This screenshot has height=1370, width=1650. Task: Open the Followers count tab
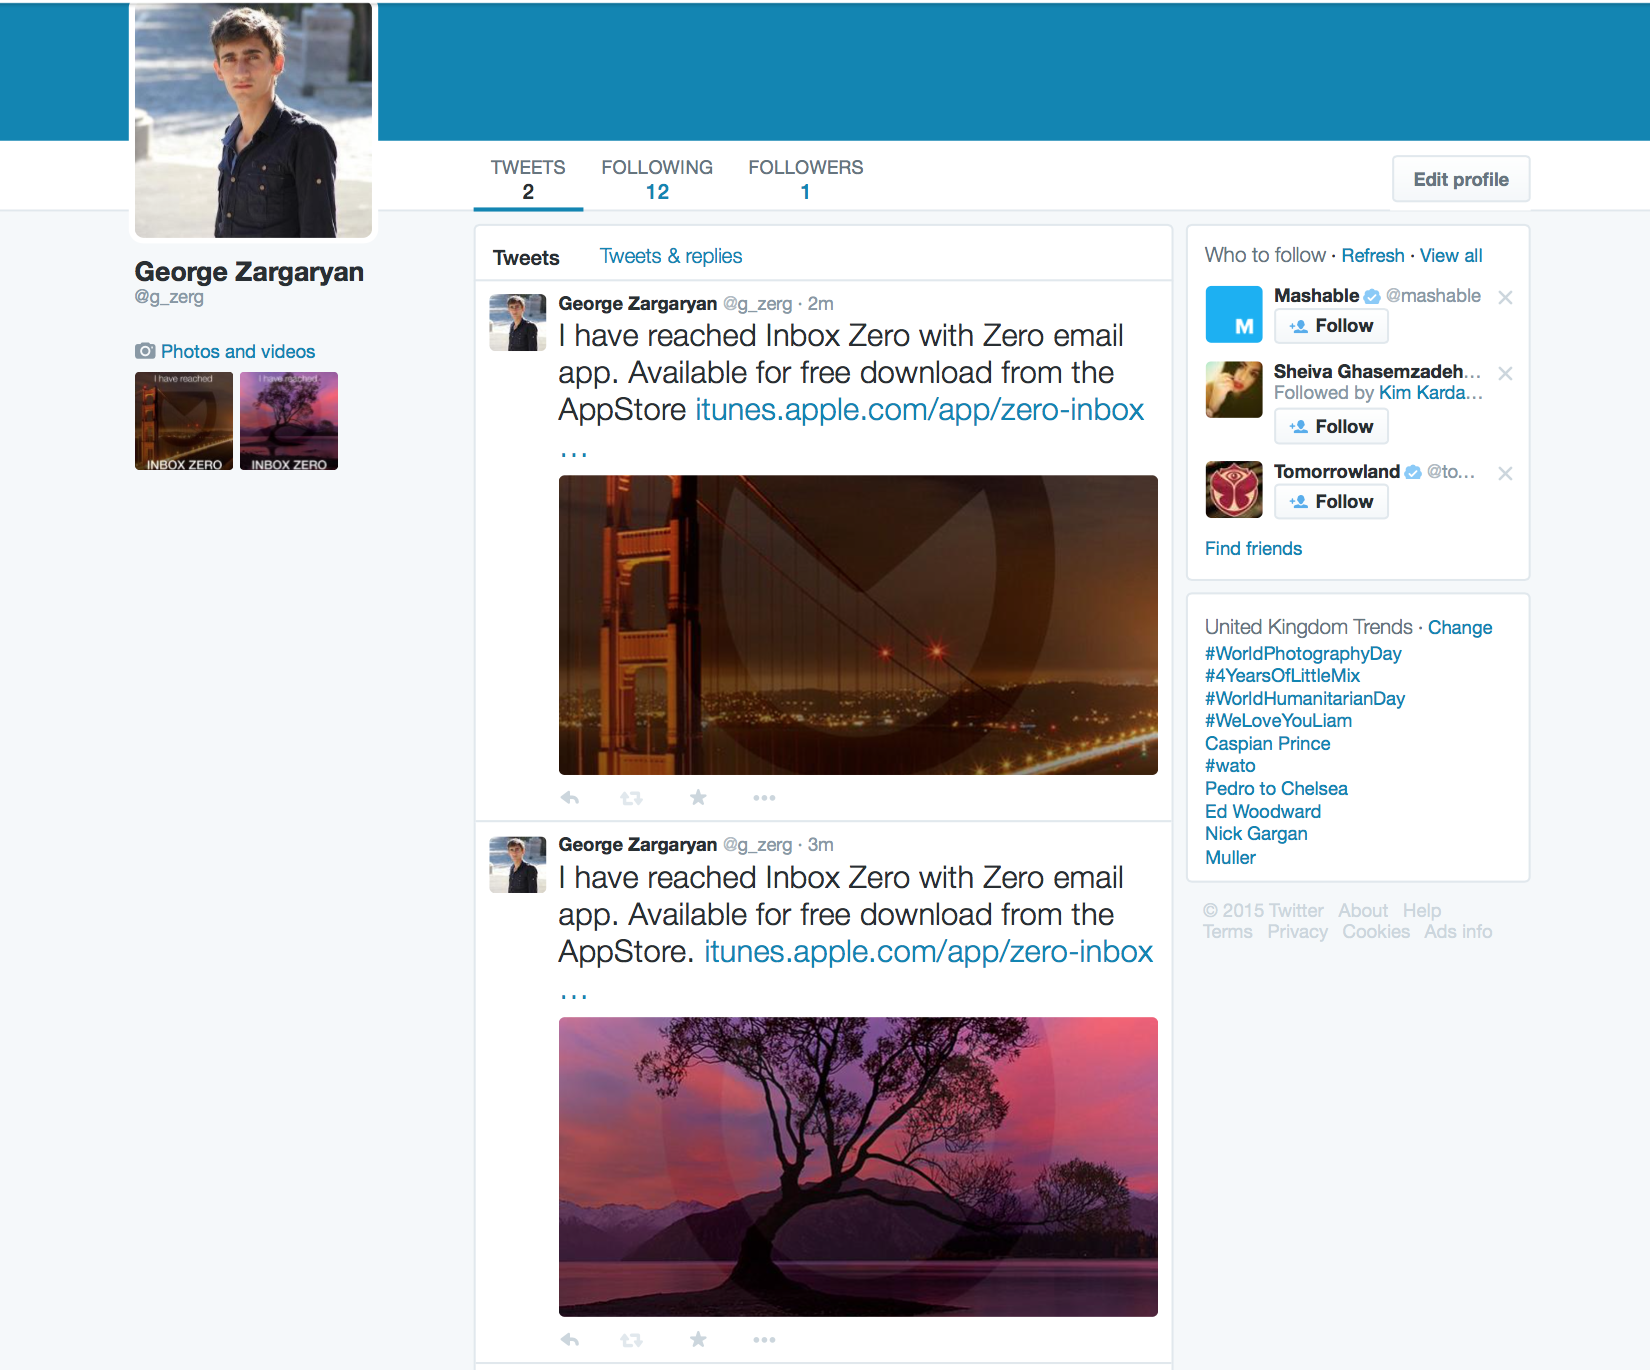point(805,180)
